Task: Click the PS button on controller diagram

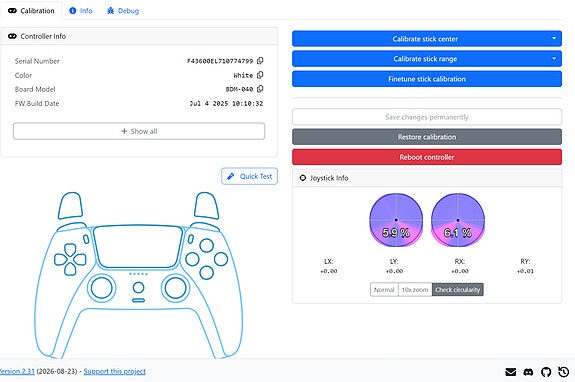Action: point(138,287)
